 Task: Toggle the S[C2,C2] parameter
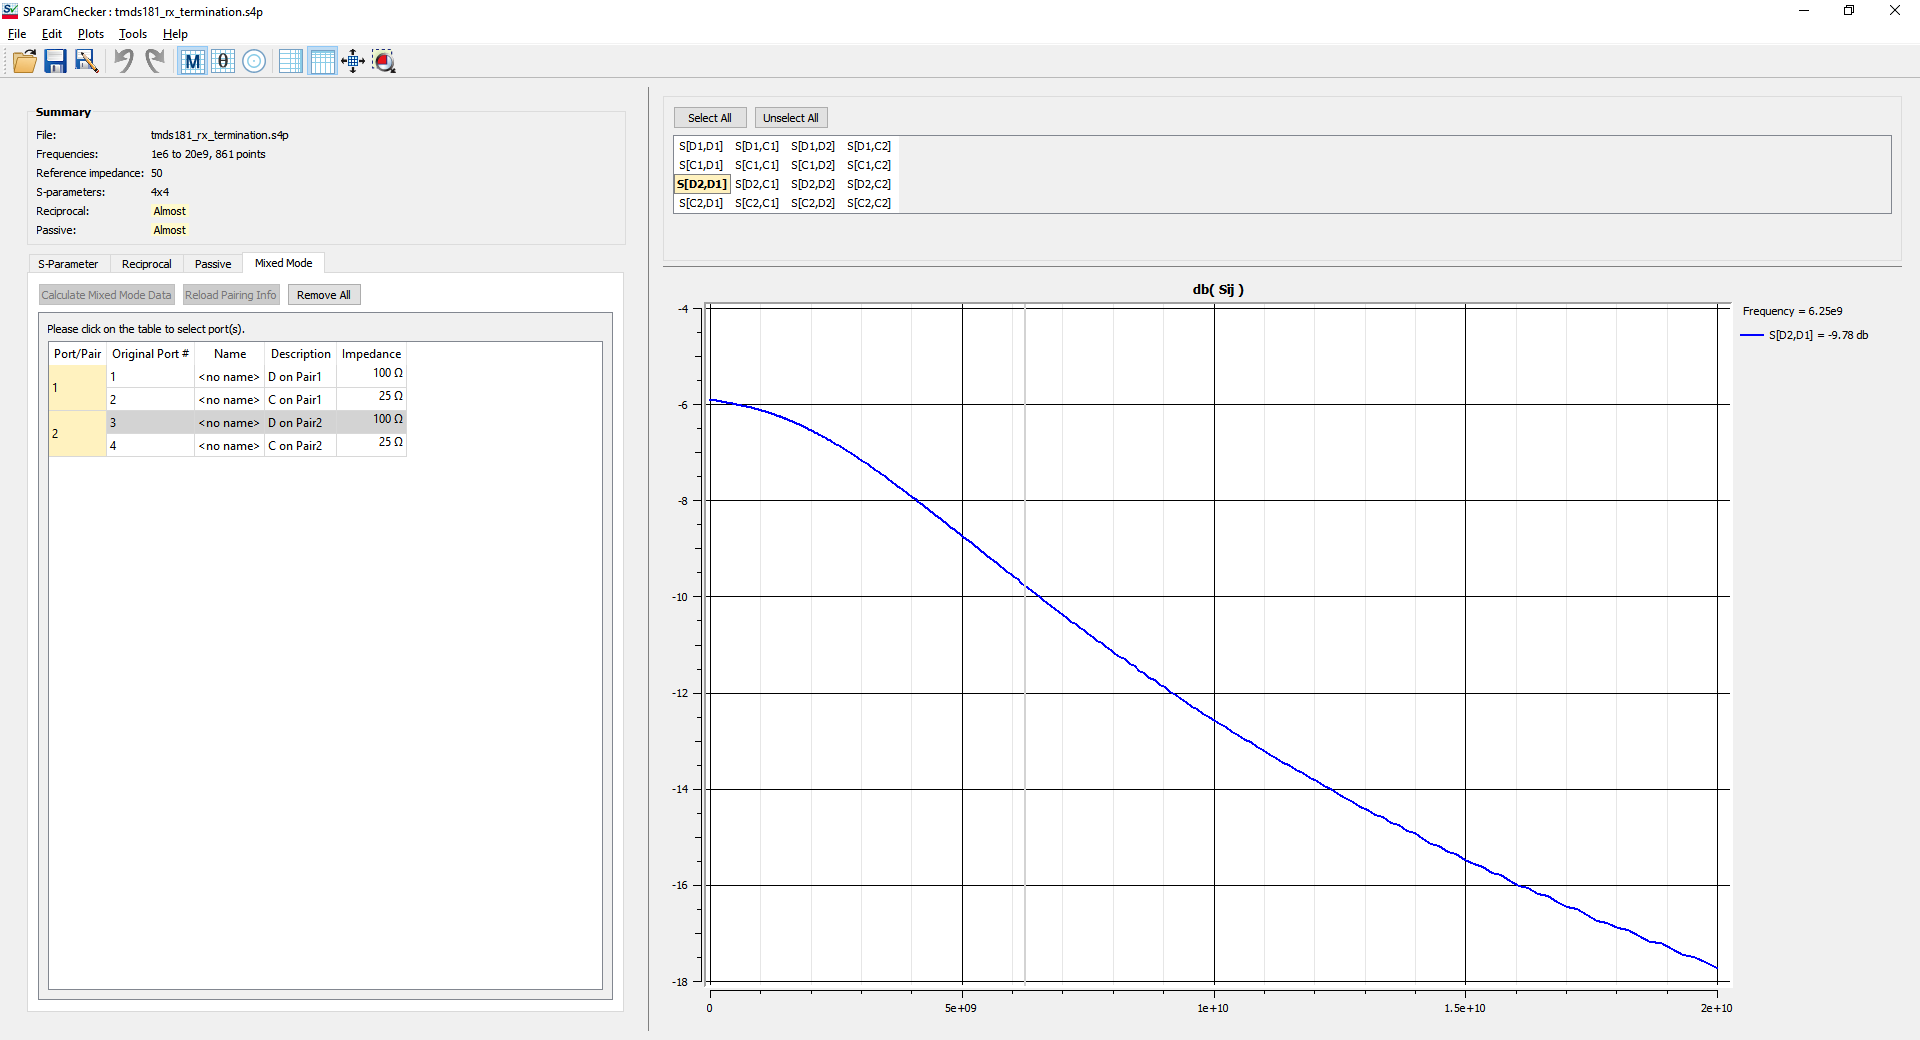click(869, 203)
